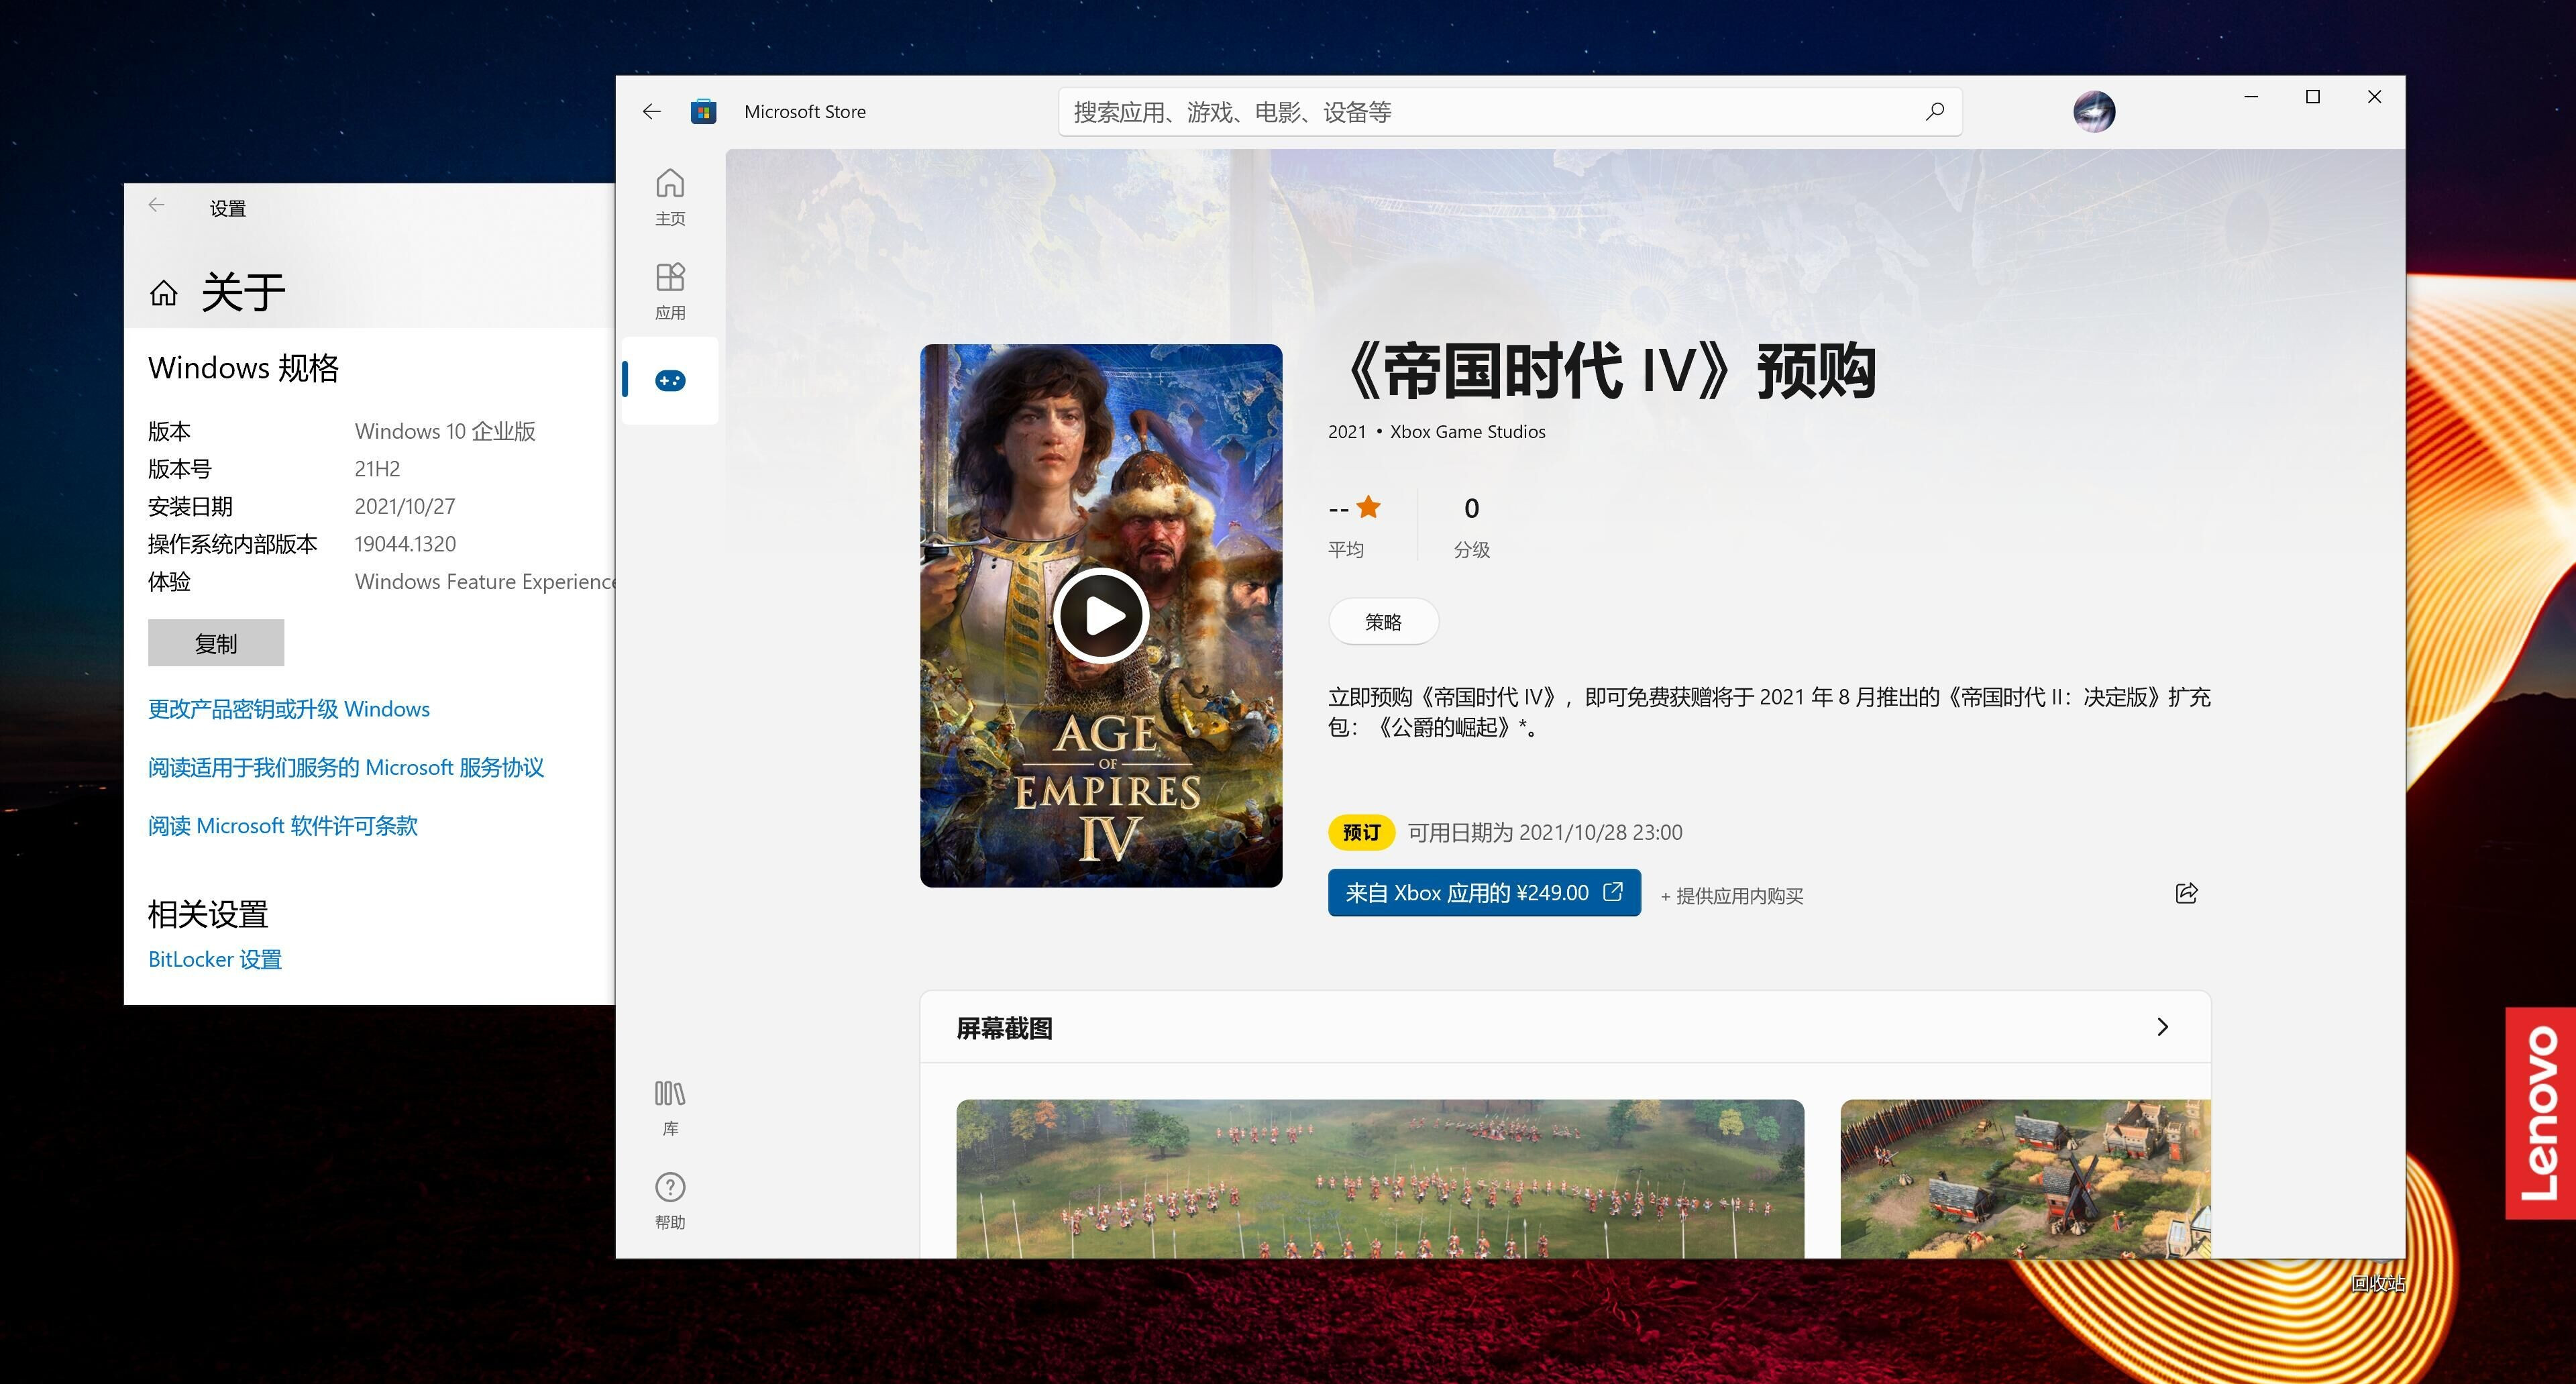Viewport: 2576px width, 1384px height.
Task: Open the 主页 section in Microsoft Store sidebar
Action: [669, 196]
